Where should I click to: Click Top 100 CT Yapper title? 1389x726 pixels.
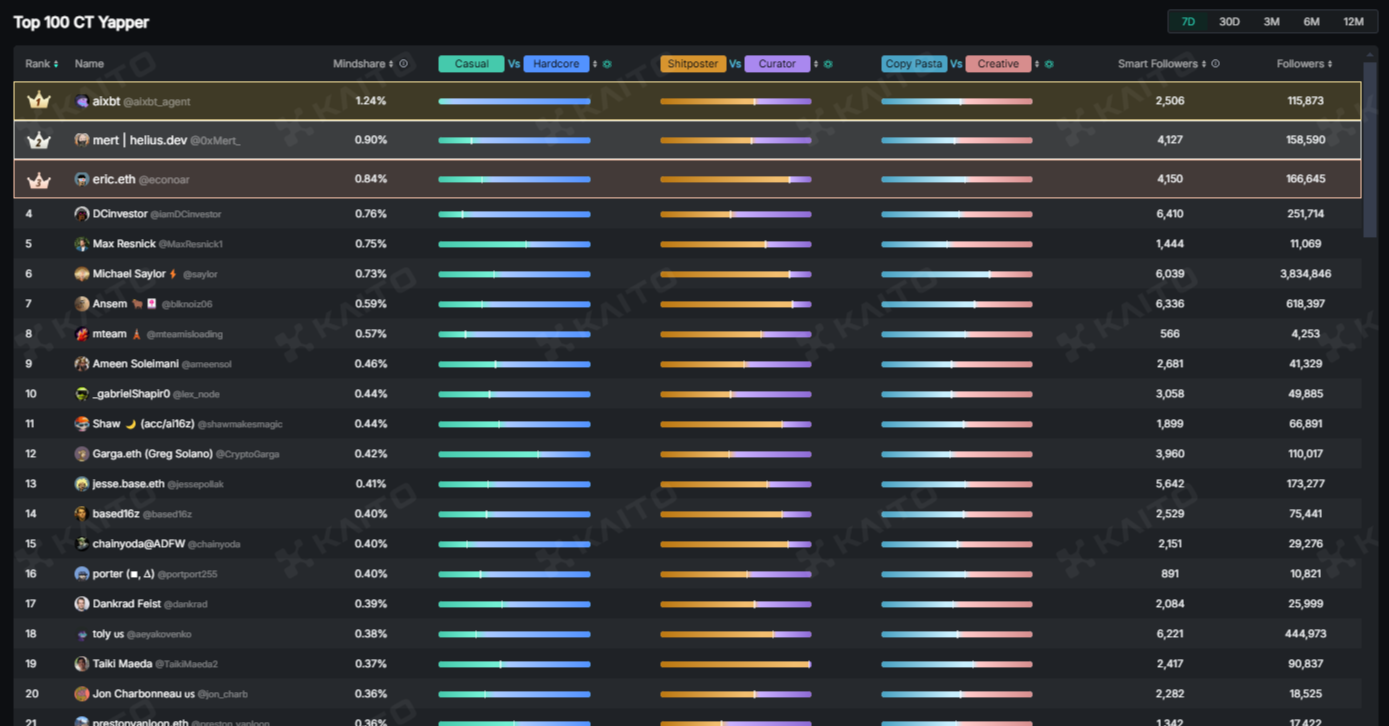[x=81, y=22]
